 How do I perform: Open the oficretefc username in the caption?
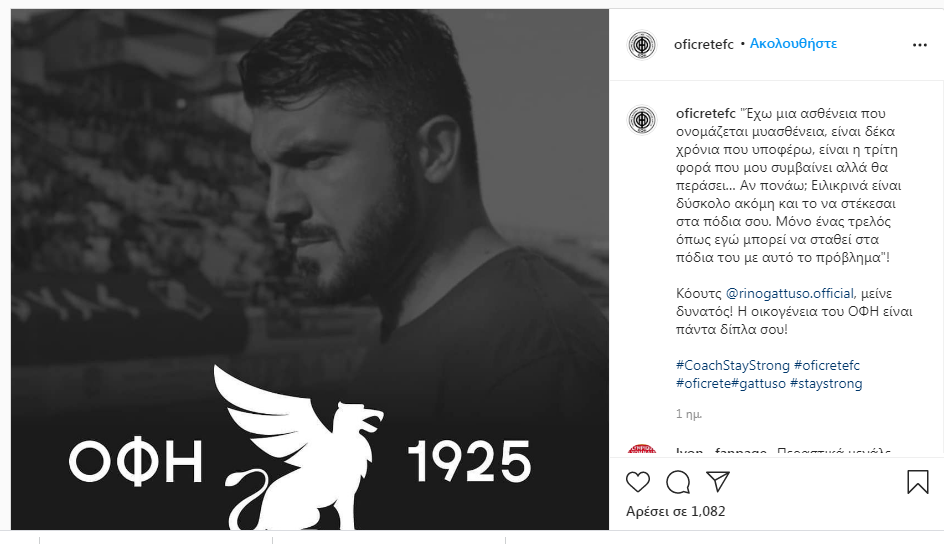pyautogui.click(x=706, y=113)
